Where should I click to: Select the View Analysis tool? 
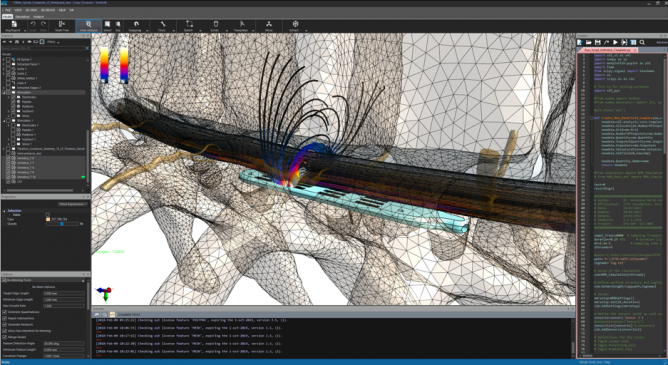click(88, 26)
